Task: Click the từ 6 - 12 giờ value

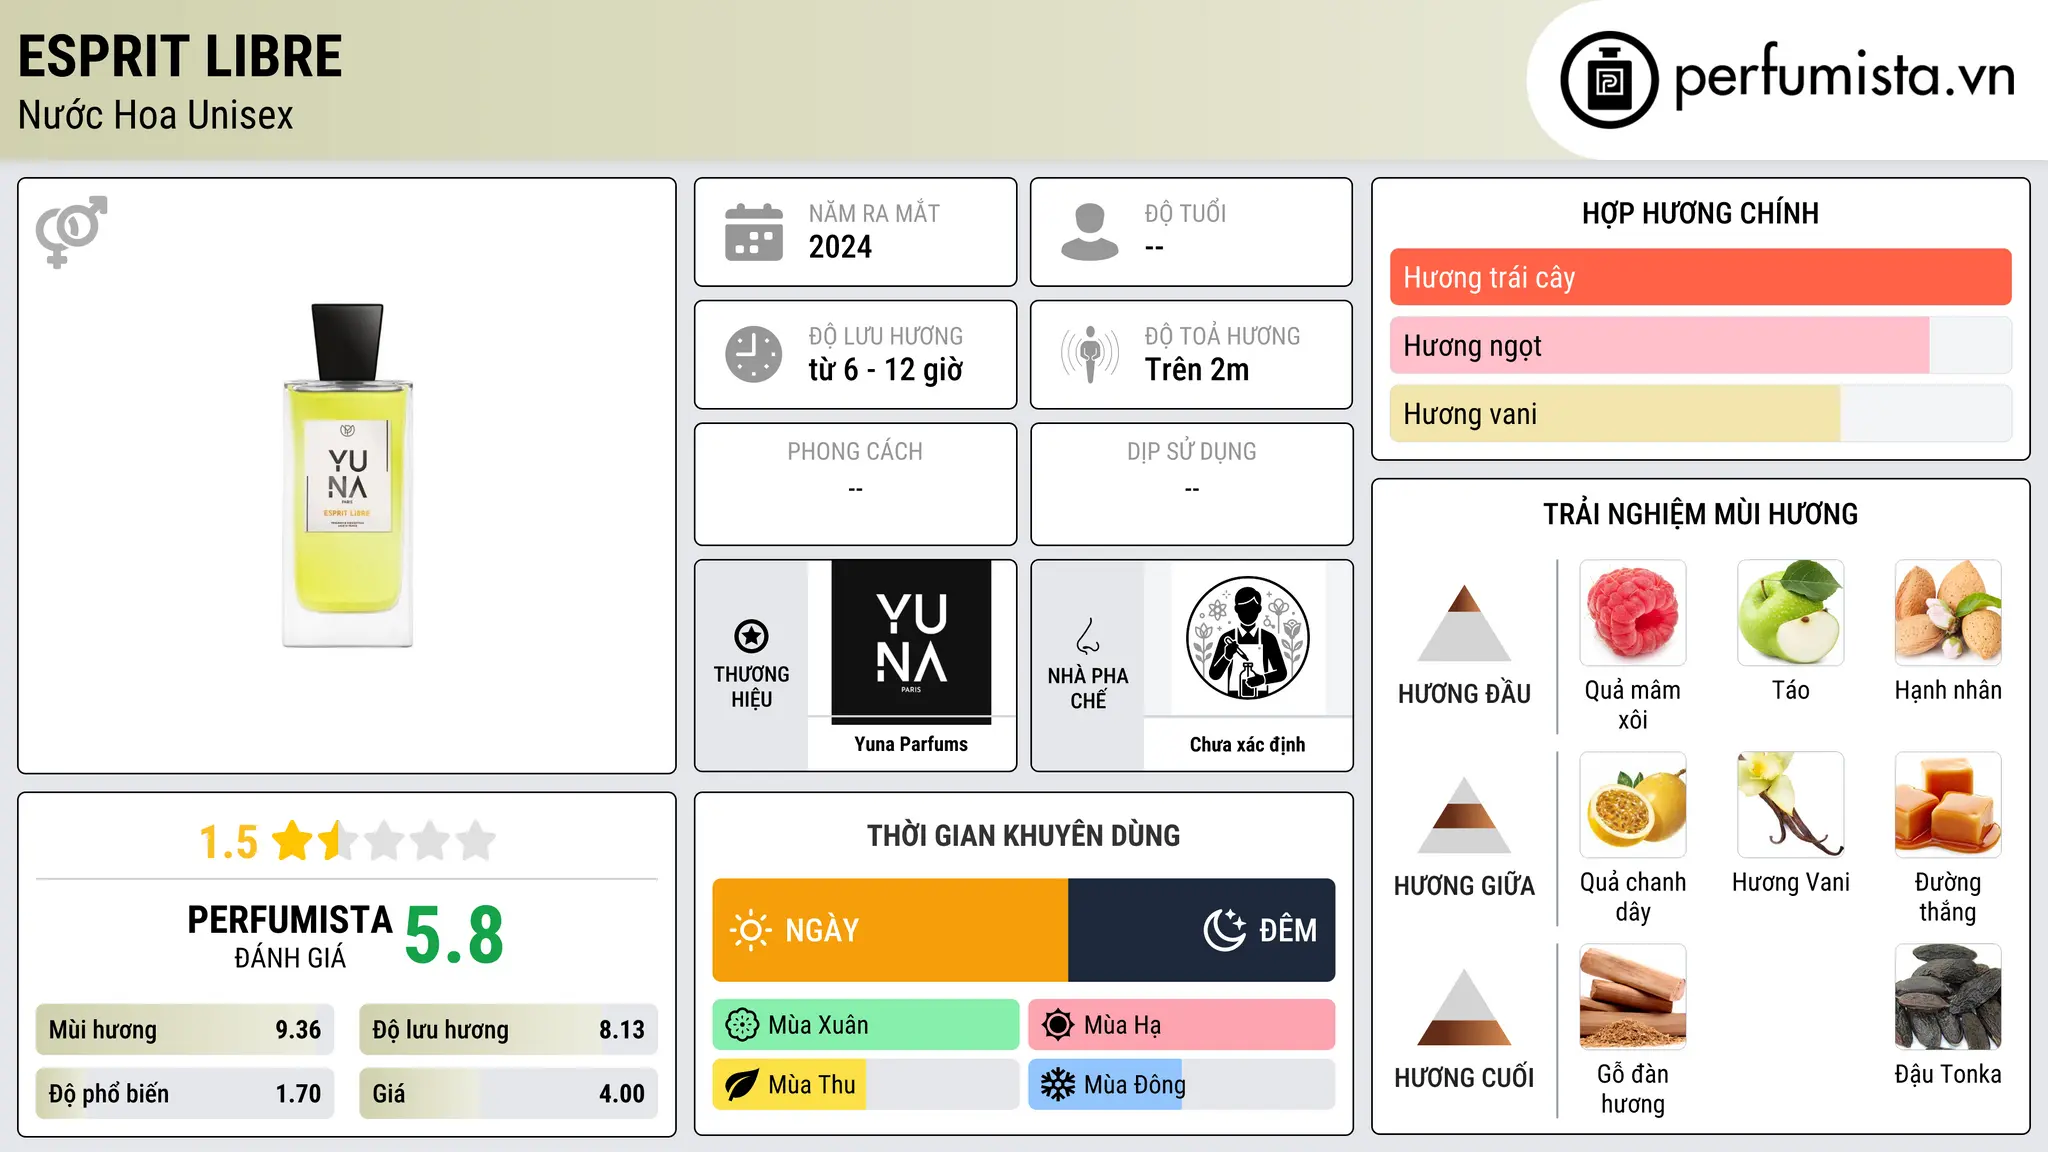Action: point(885,370)
